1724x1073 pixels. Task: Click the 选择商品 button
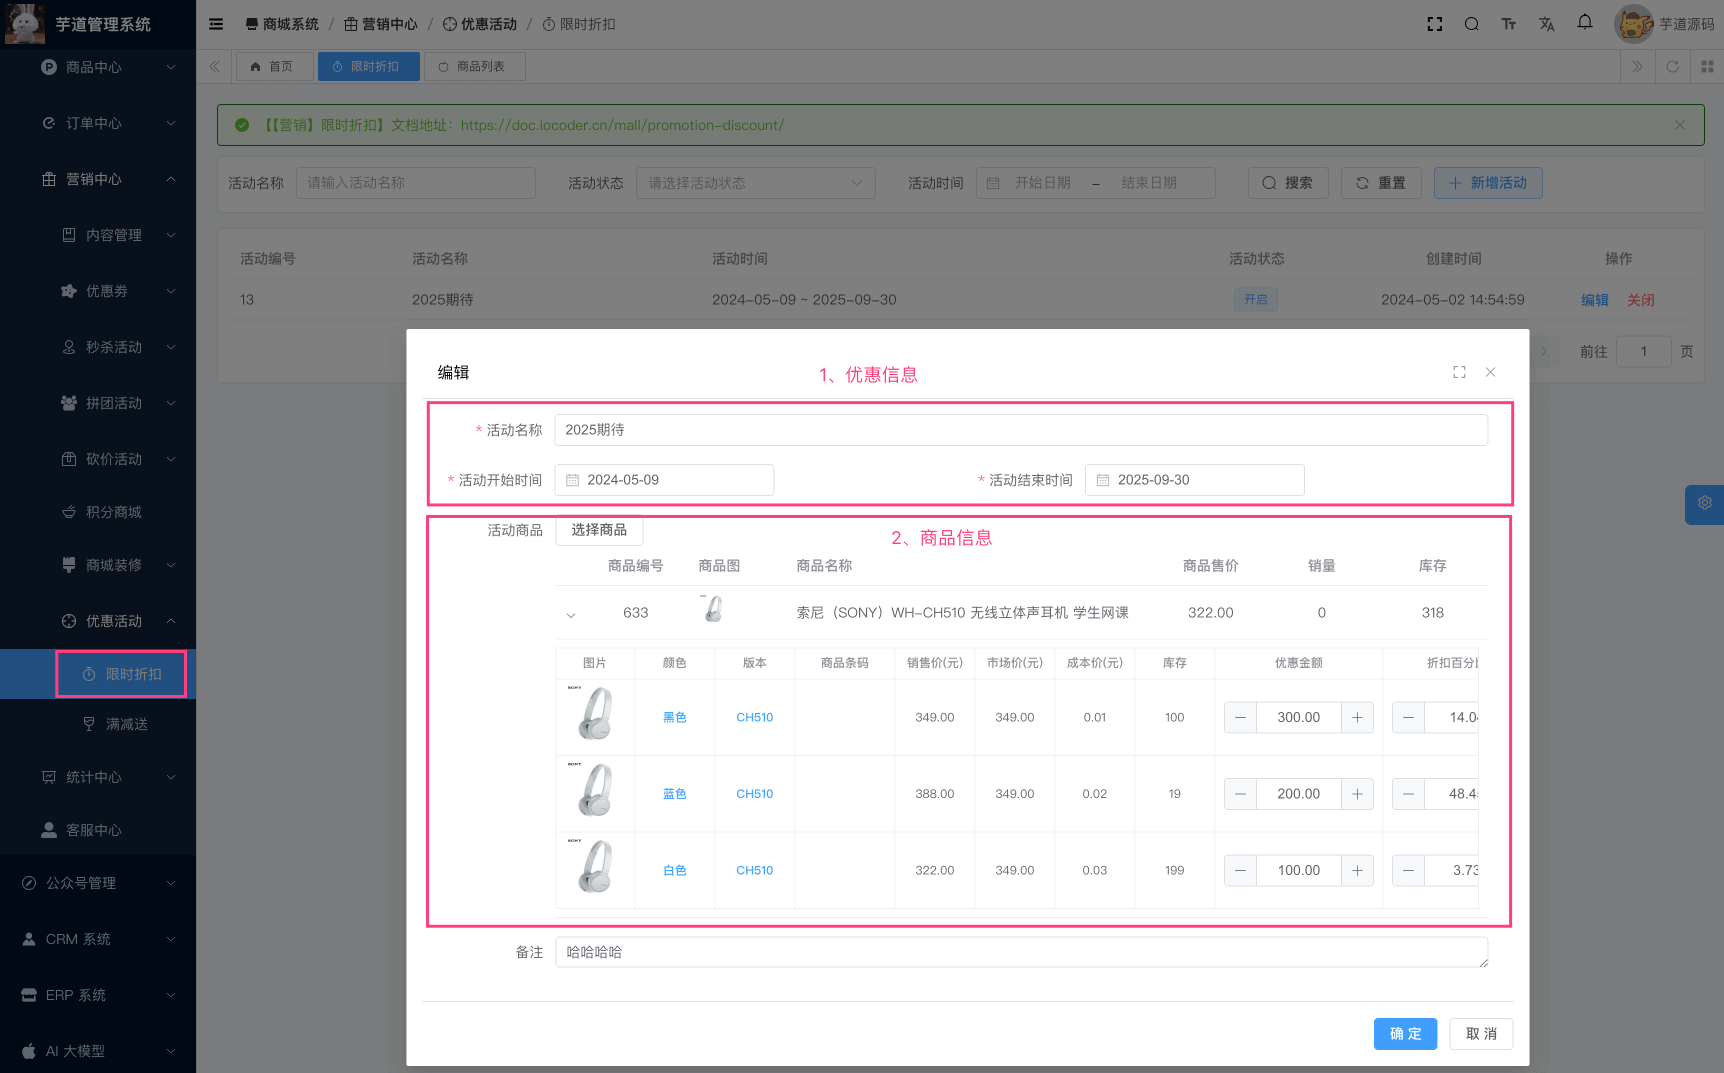[x=599, y=530]
